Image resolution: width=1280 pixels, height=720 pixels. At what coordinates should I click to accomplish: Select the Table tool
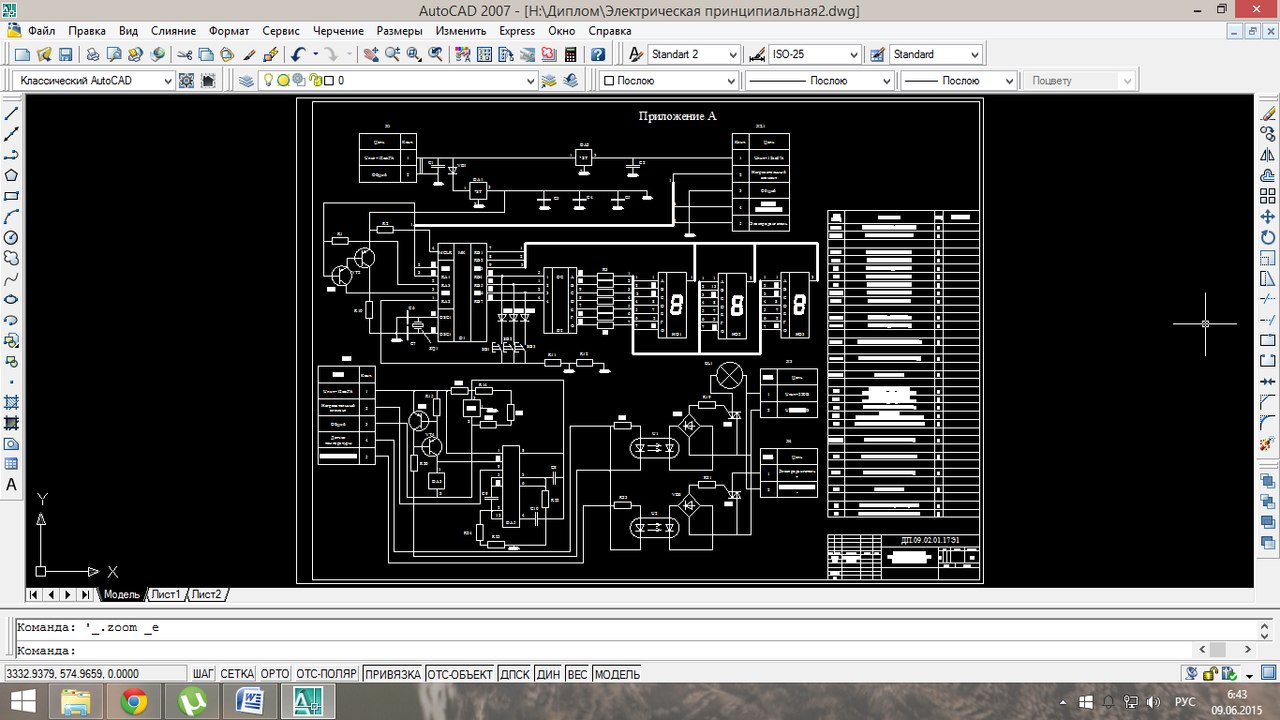(x=12, y=464)
